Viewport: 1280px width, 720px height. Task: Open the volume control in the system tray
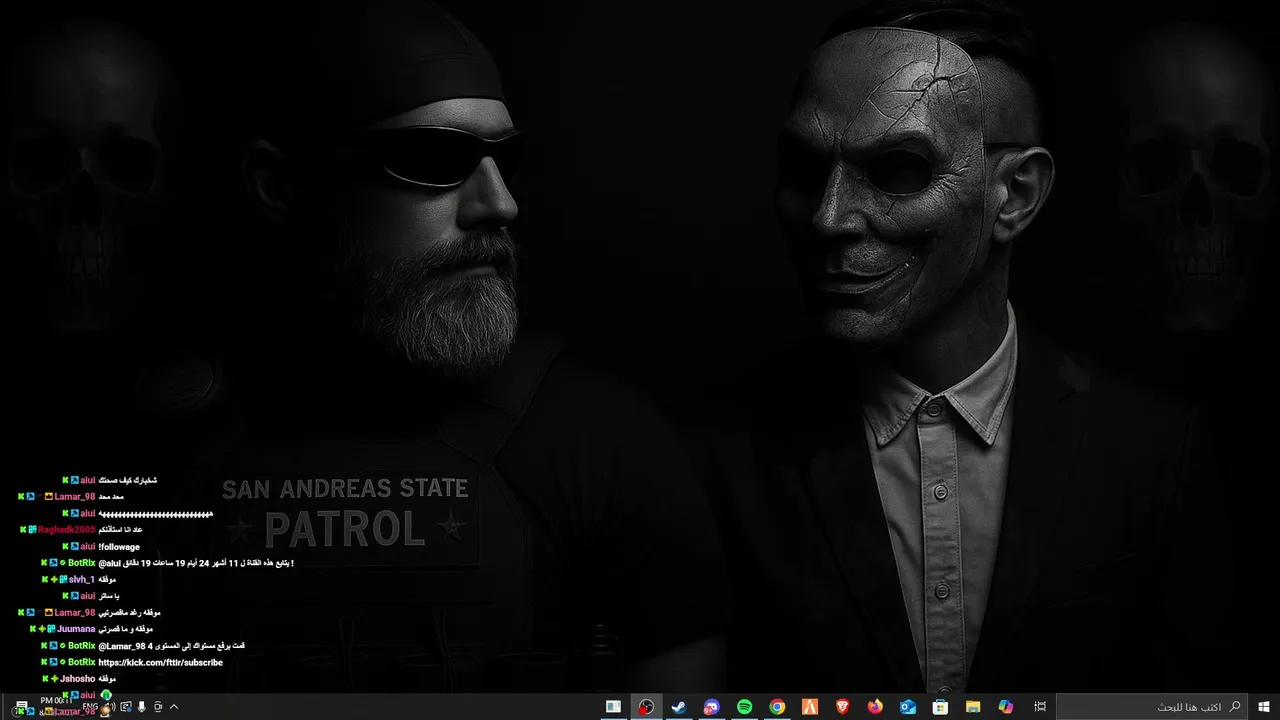point(112,707)
